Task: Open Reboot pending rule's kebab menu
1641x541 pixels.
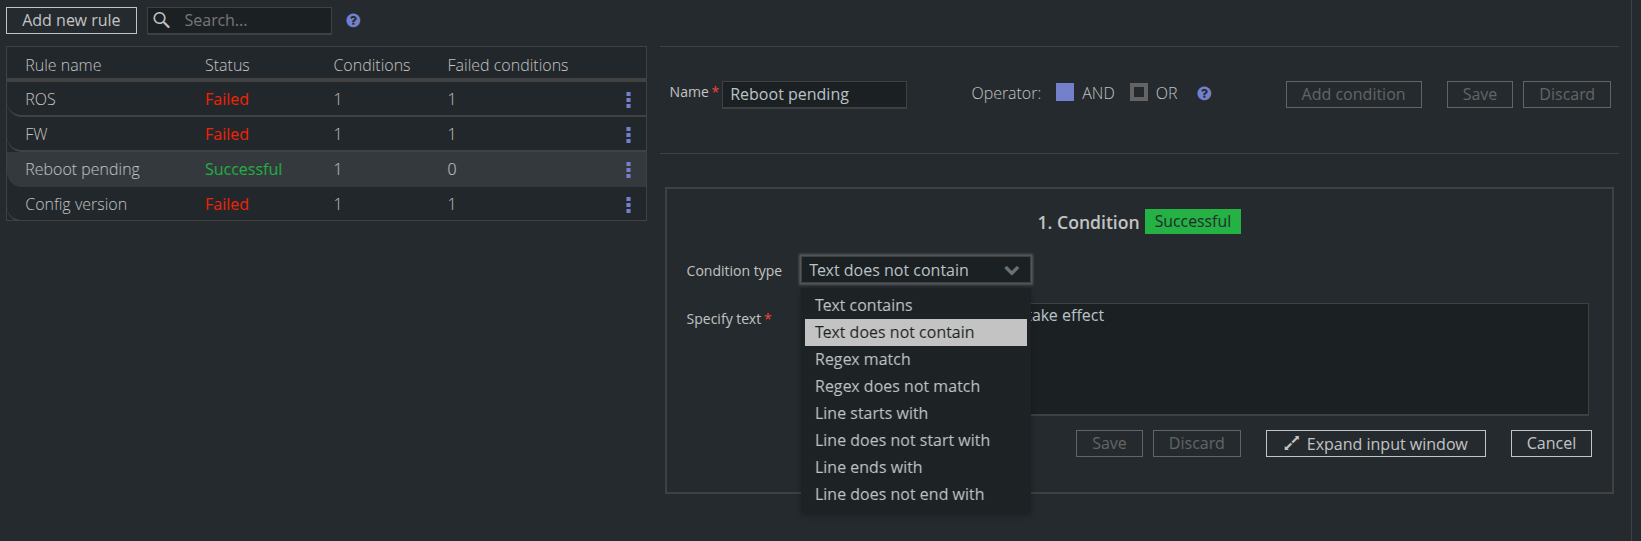Action: [628, 170]
